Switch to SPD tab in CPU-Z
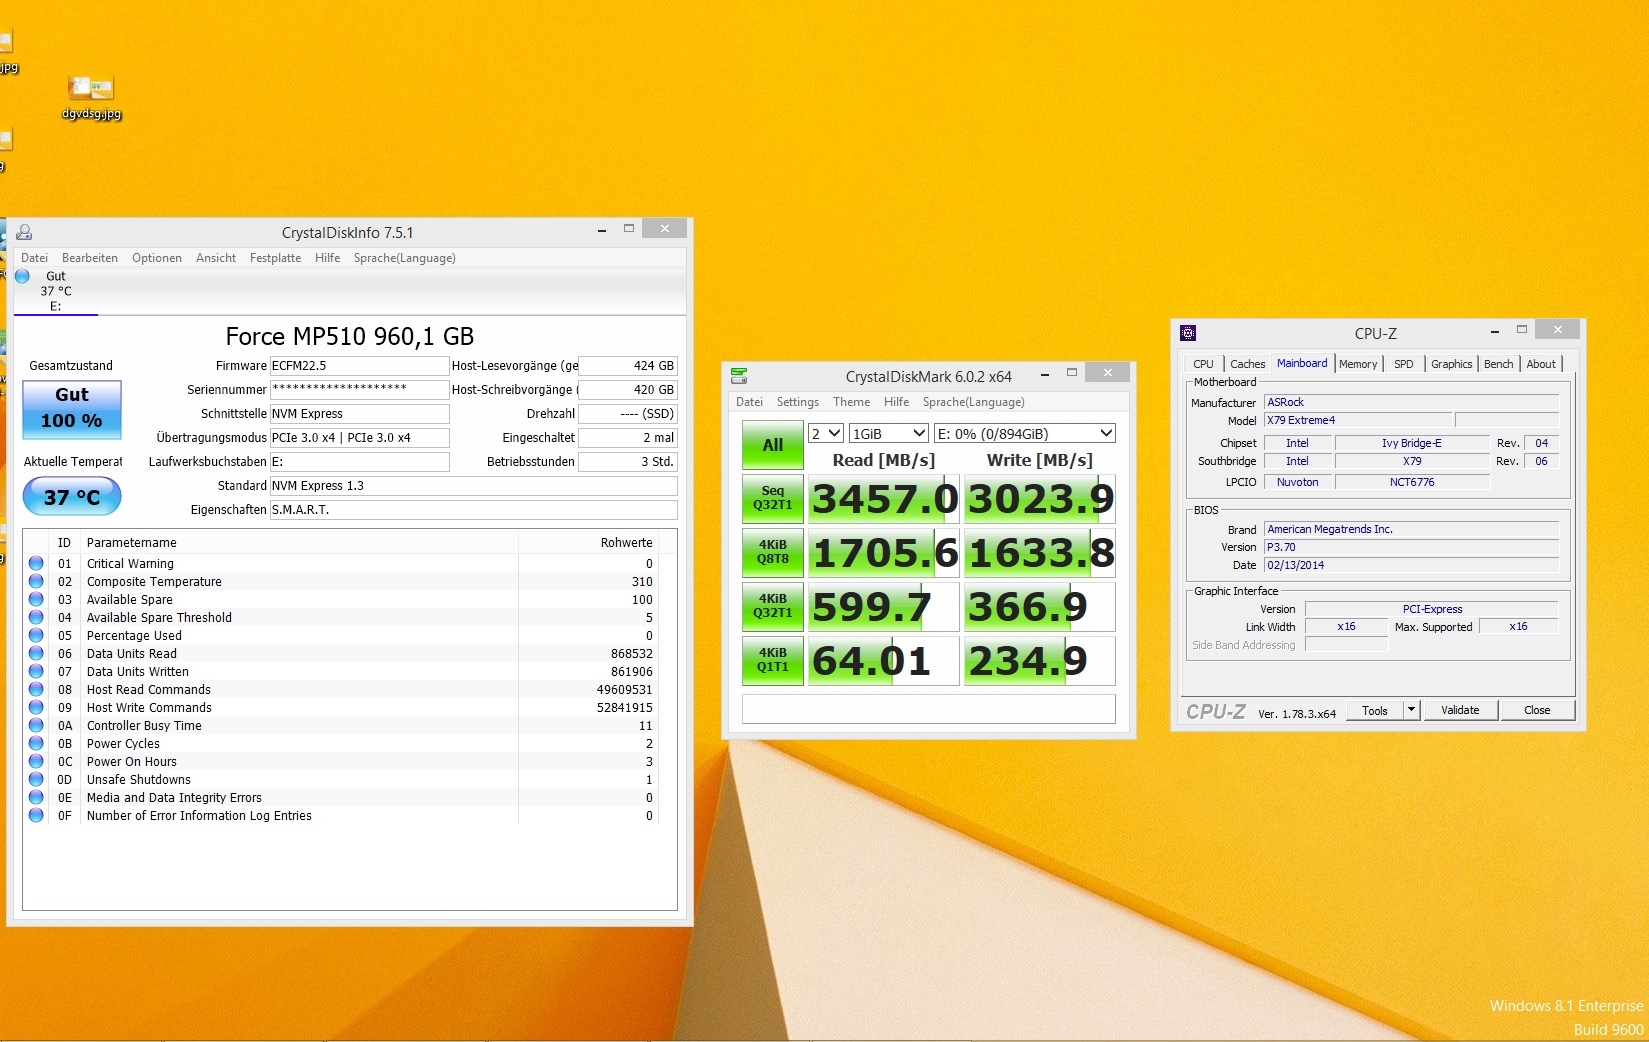This screenshot has height=1042, width=1649. [x=1404, y=364]
